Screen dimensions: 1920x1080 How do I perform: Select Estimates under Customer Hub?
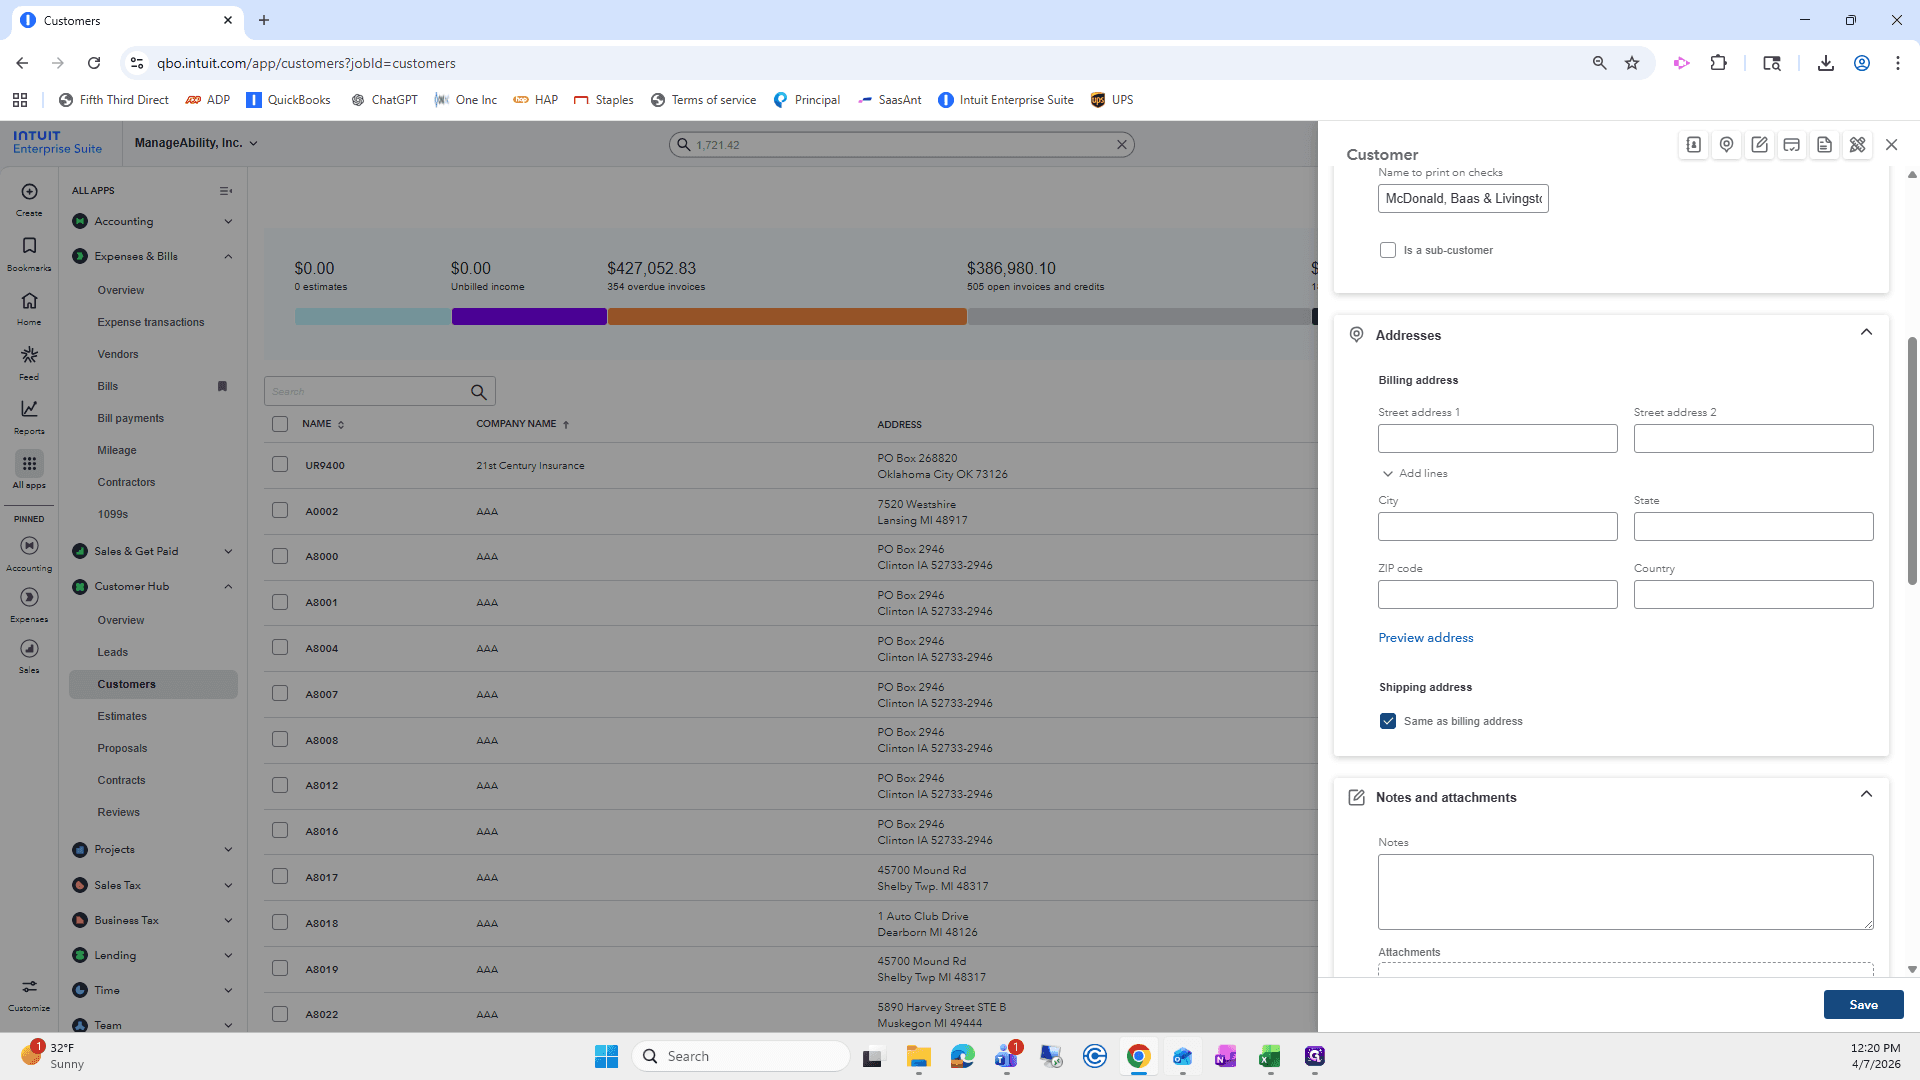122,716
